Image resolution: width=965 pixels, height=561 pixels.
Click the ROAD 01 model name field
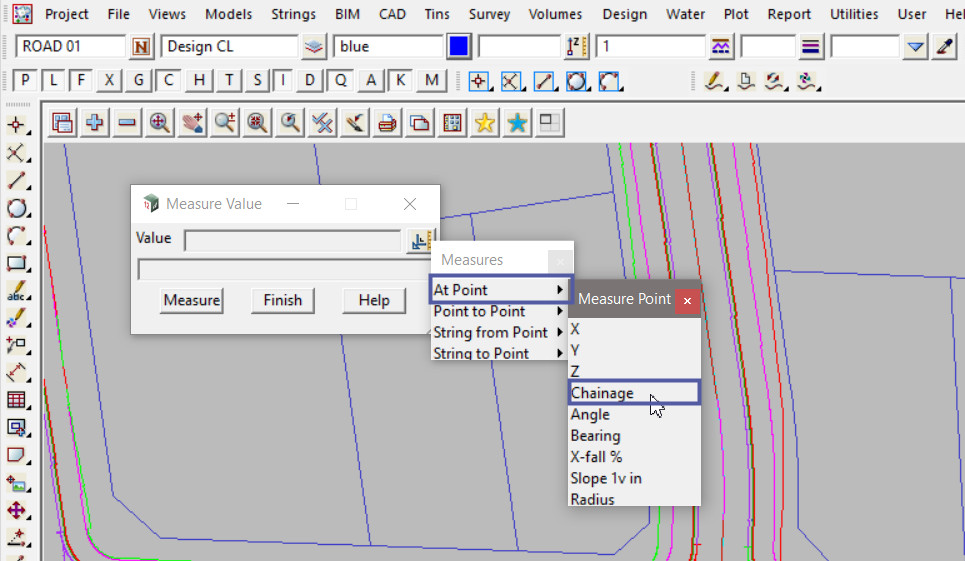71,47
